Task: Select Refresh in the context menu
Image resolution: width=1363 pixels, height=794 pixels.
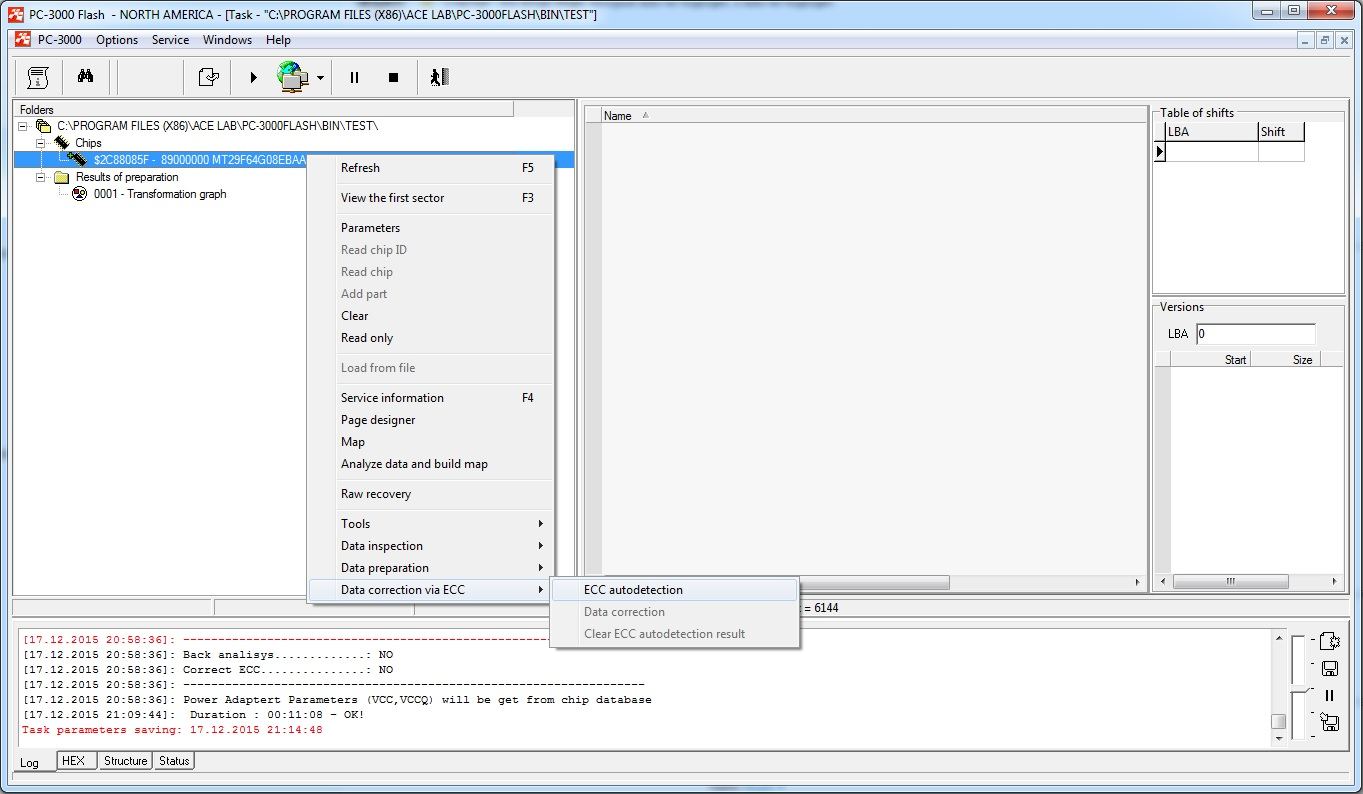Action: pyautogui.click(x=431, y=168)
